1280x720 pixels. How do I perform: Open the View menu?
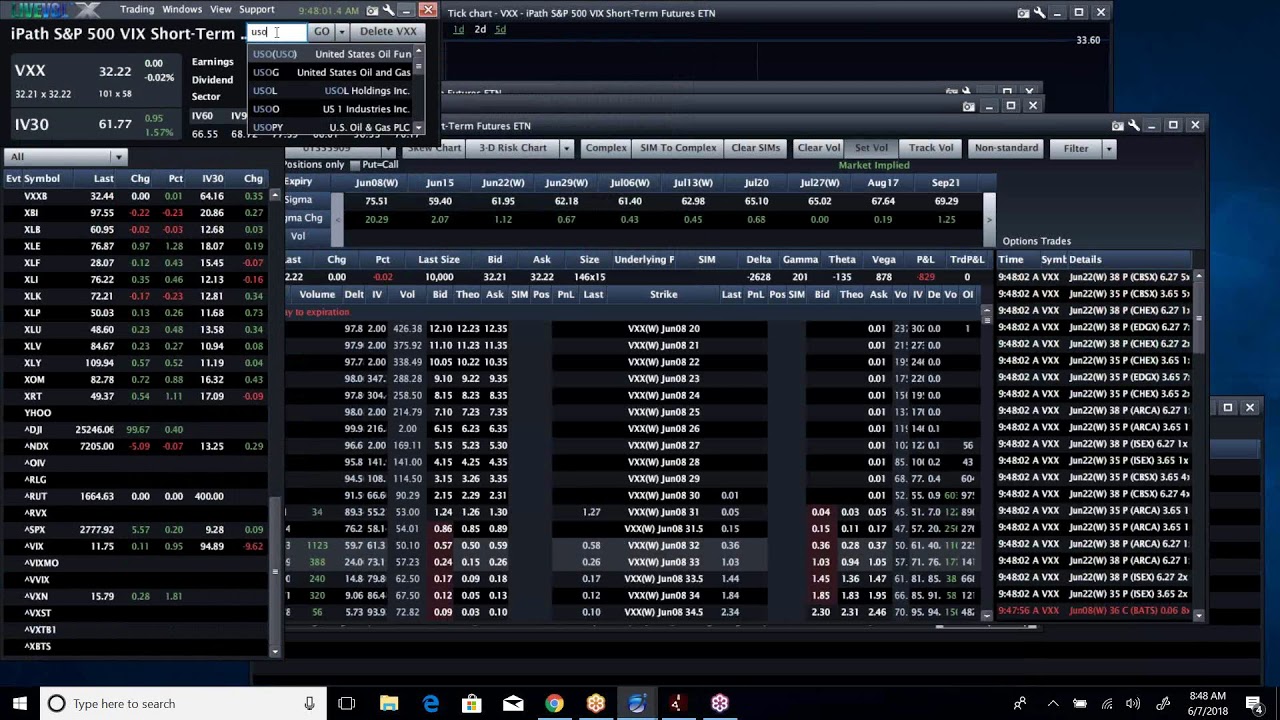pos(221,9)
